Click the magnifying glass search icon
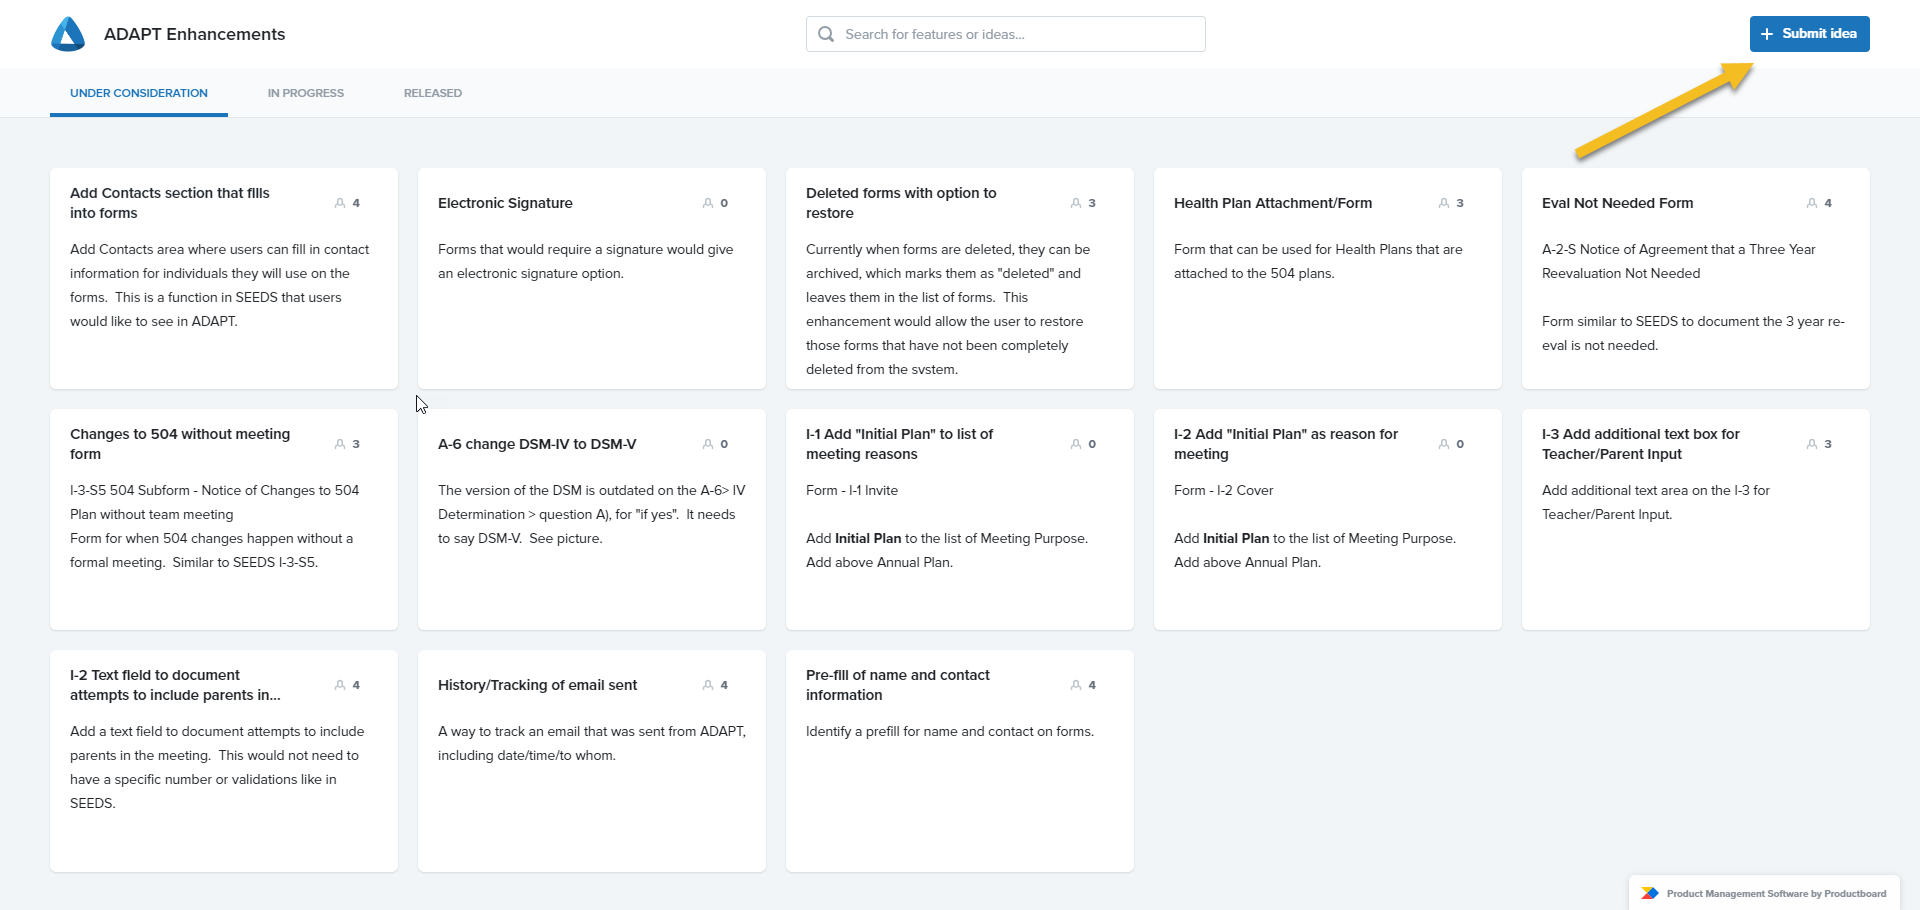The image size is (1920, 910). tap(826, 33)
